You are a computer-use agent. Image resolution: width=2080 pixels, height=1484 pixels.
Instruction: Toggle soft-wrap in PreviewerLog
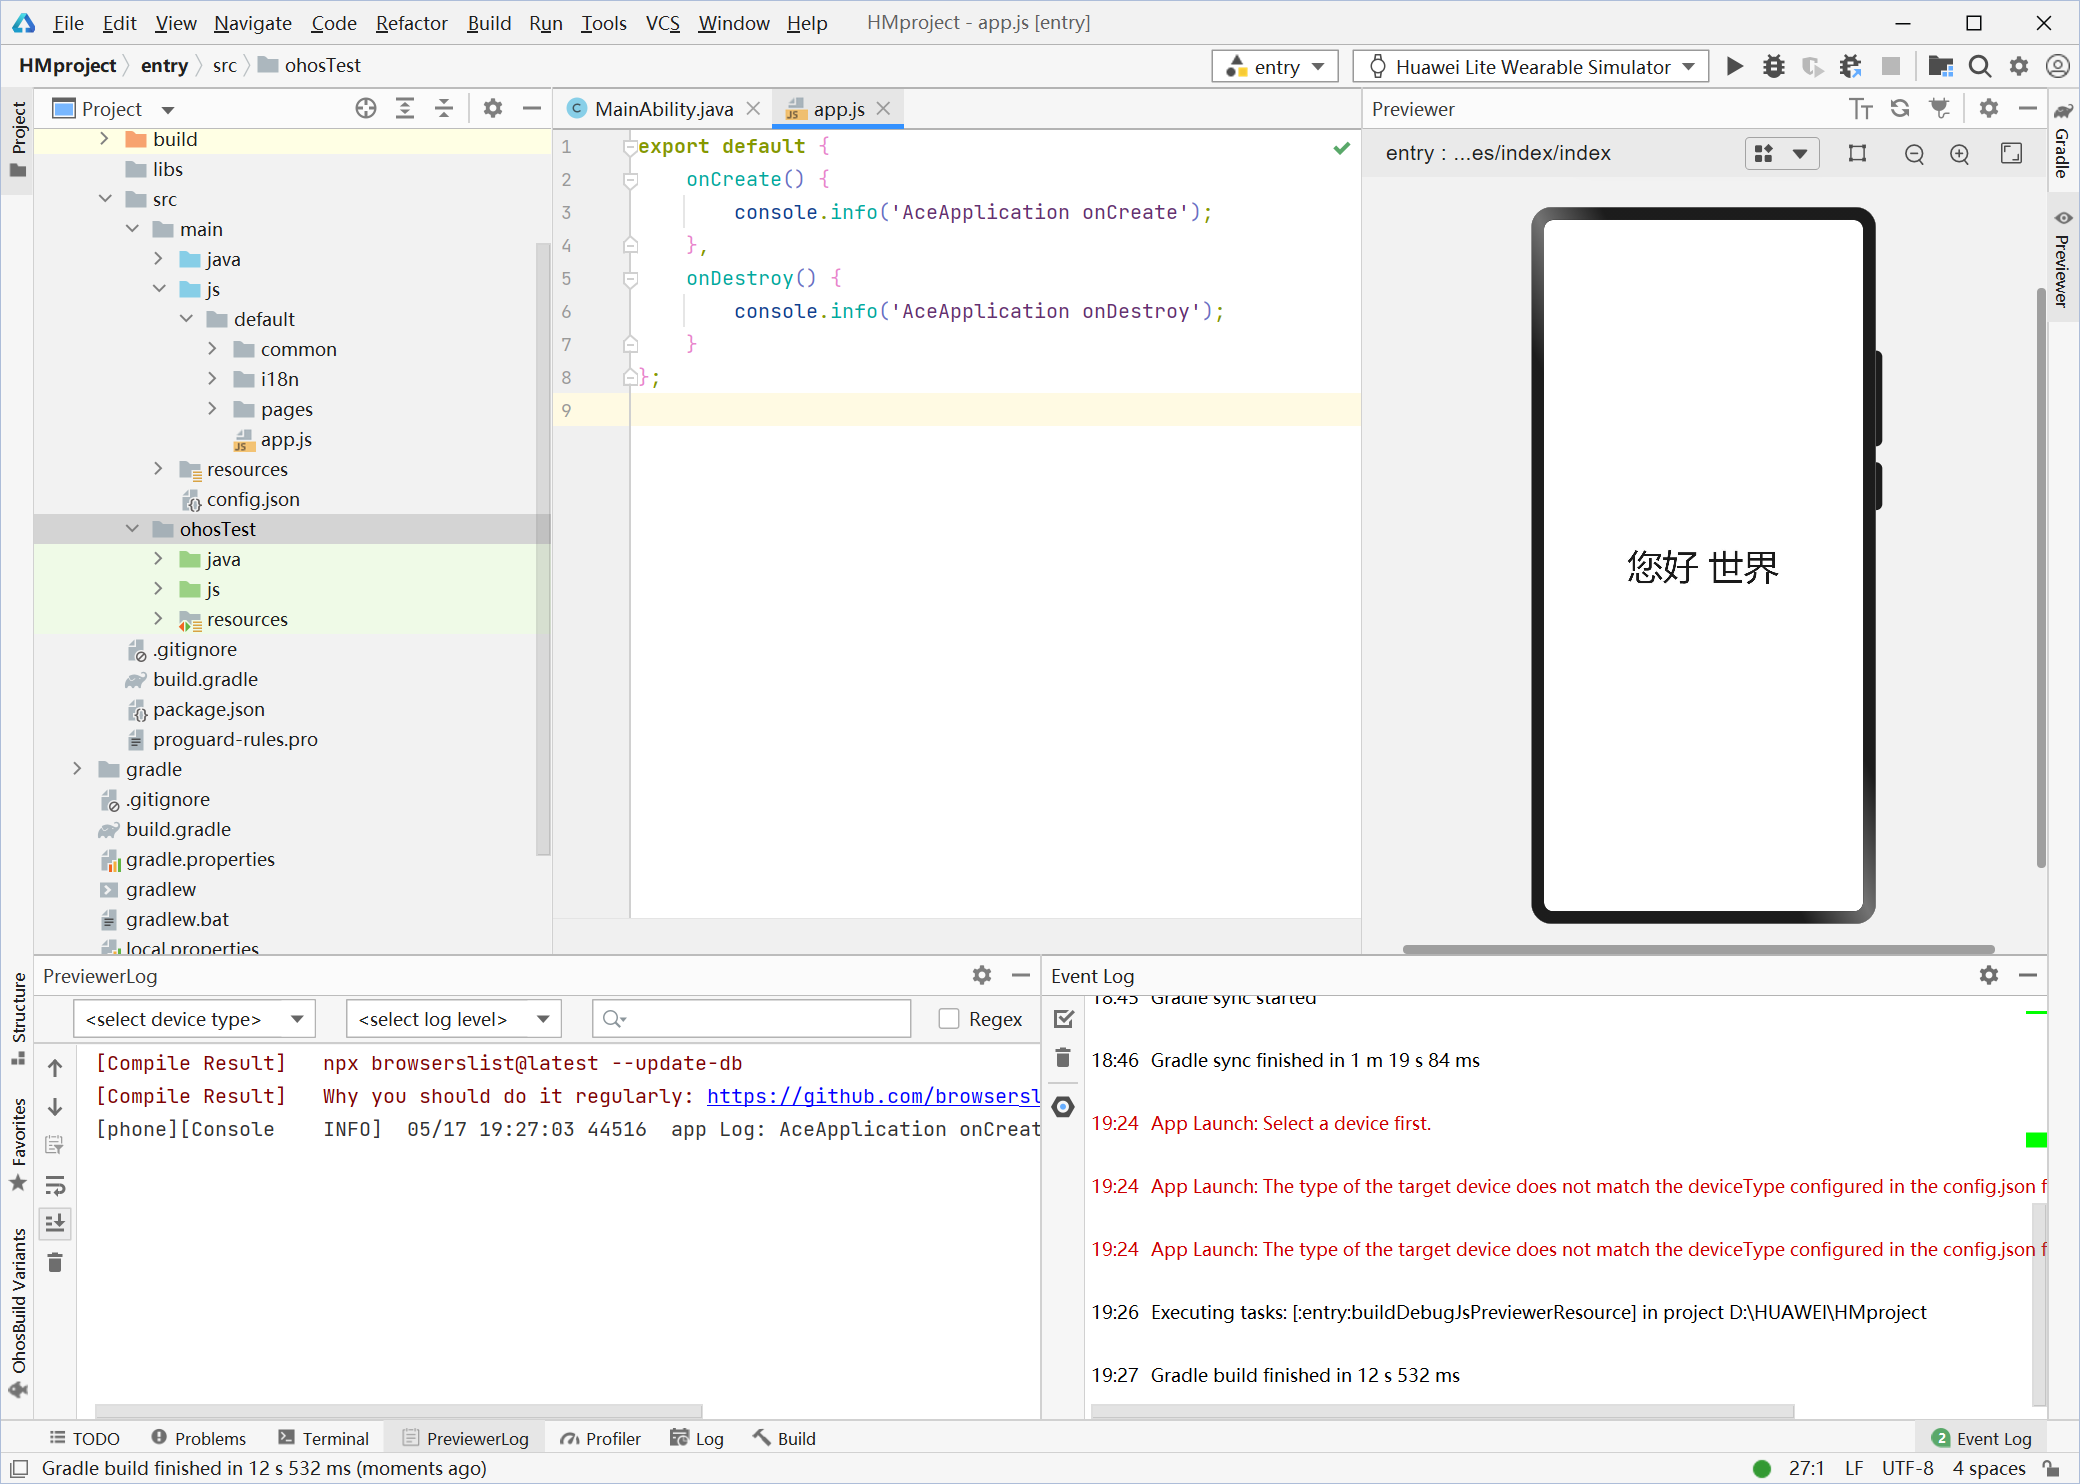click(x=55, y=1185)
